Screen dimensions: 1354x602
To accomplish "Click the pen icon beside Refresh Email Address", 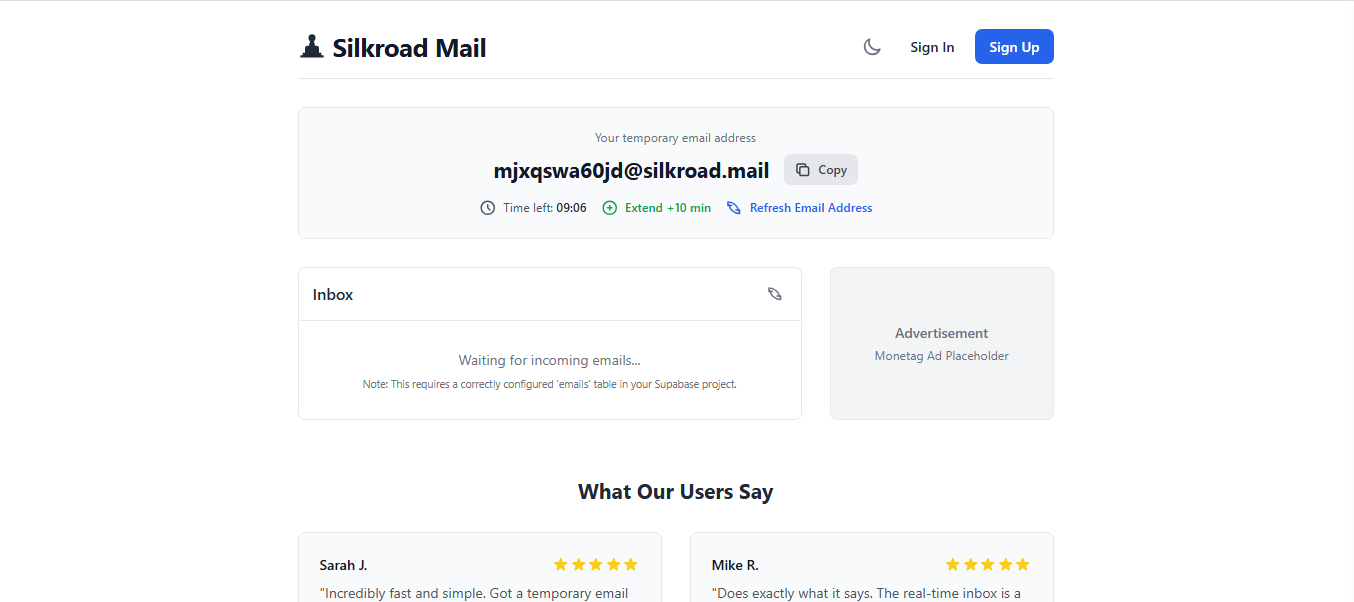I will (734, 207).
